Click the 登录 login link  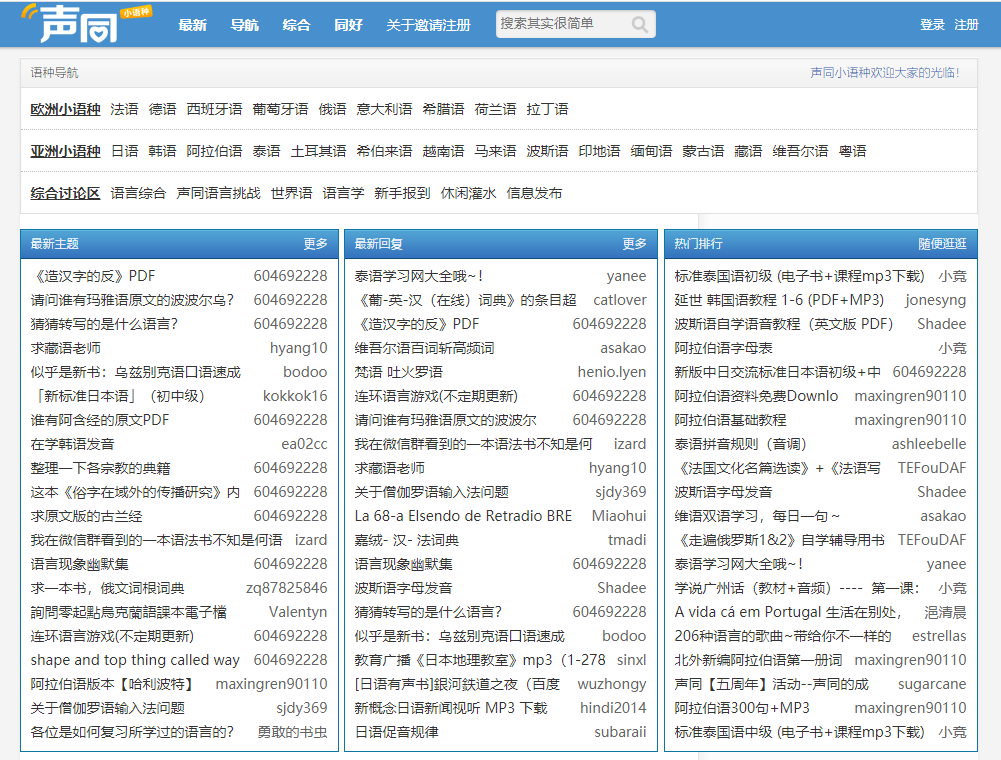click(932, 25)
